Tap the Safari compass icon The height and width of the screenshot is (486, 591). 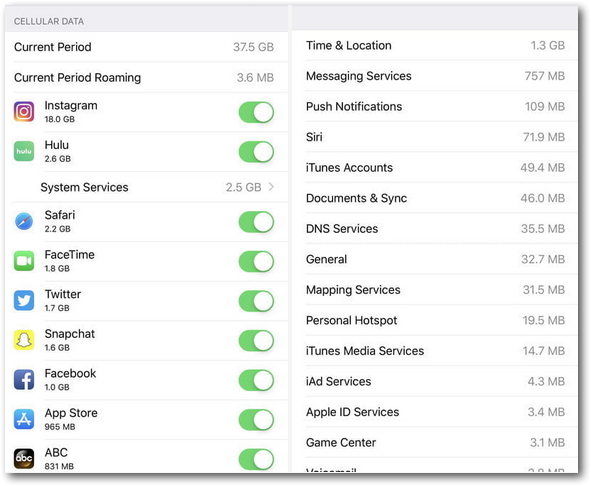24,221
